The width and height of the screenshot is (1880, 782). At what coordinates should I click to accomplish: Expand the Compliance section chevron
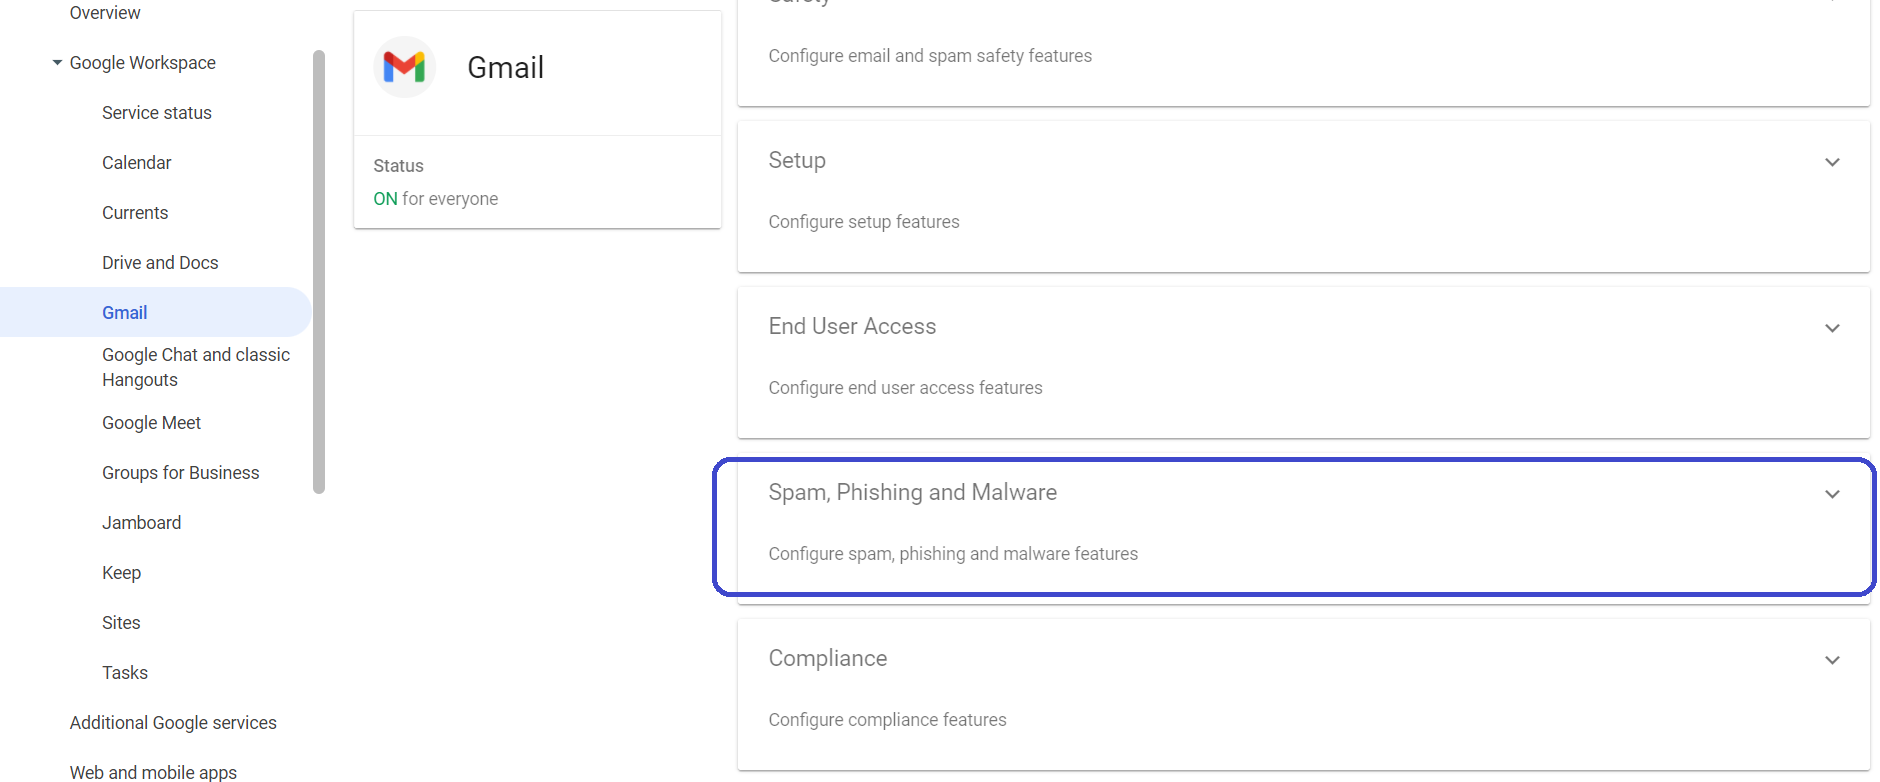point(1832,660)
